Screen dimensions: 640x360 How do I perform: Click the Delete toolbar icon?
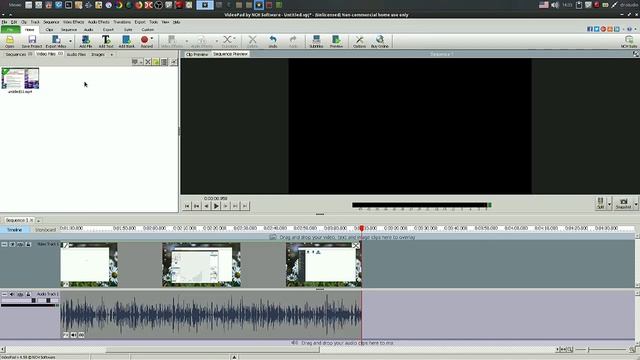(253, 41)
